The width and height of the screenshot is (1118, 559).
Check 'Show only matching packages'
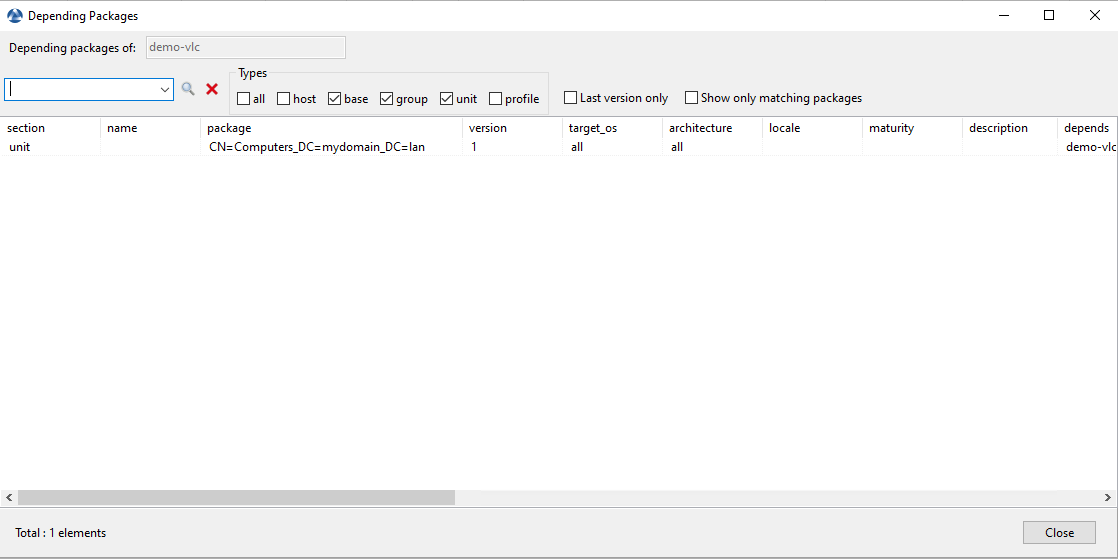[692, 98]
